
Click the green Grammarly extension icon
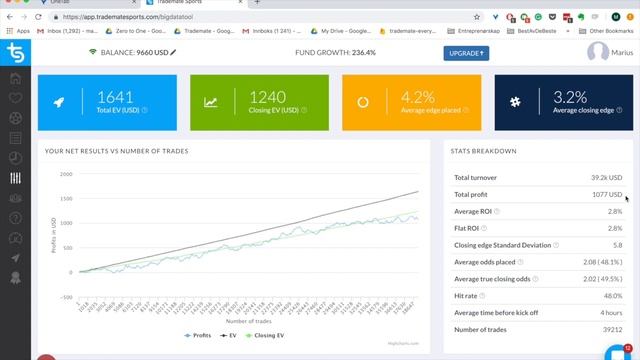click(x=538, y=17)
